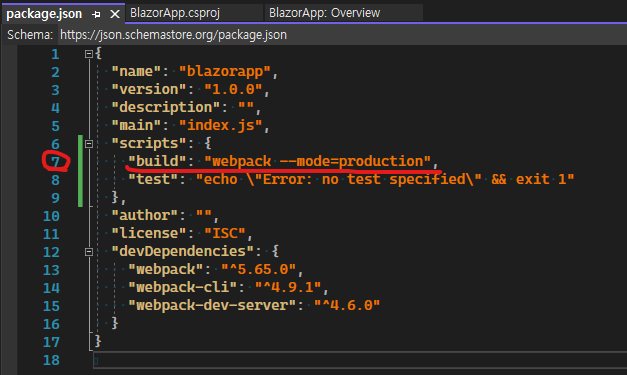The height and width of the screenshot is (375, 627).
Task: Click the Schema URL field
Action: pos(342,35)
